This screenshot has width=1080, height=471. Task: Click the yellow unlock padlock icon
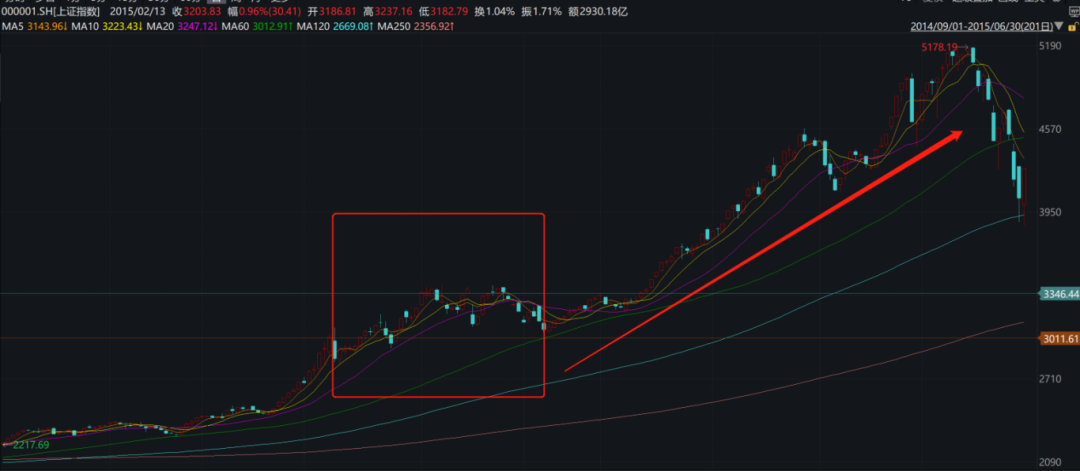(x=1073, y=27)
